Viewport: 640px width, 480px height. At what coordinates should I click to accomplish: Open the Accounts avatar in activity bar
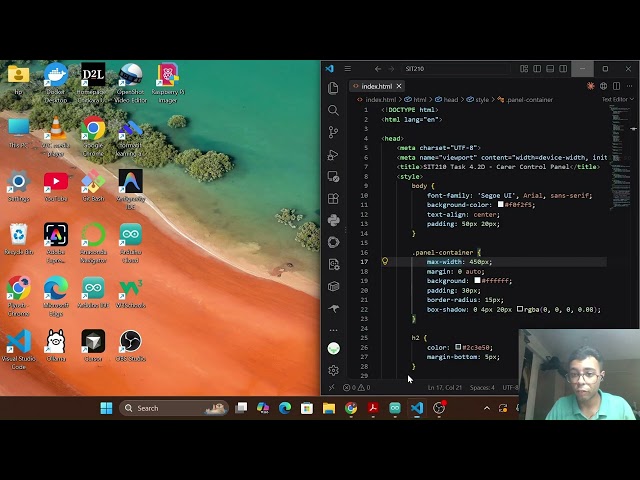[333, 349]
